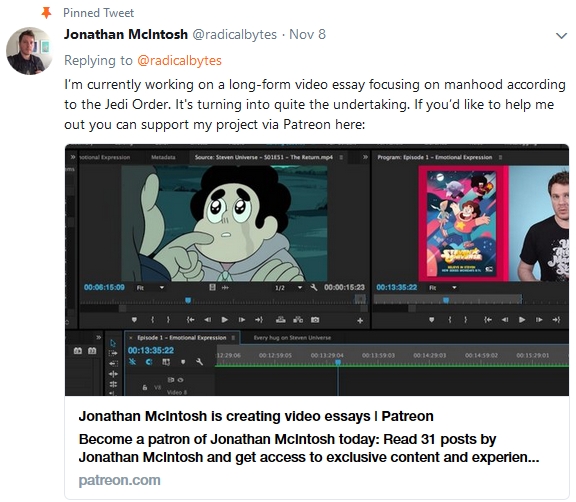The image size is (576, 502).
Task: Open the Jonathan McIntosh display name link
Action: (126, 34)
